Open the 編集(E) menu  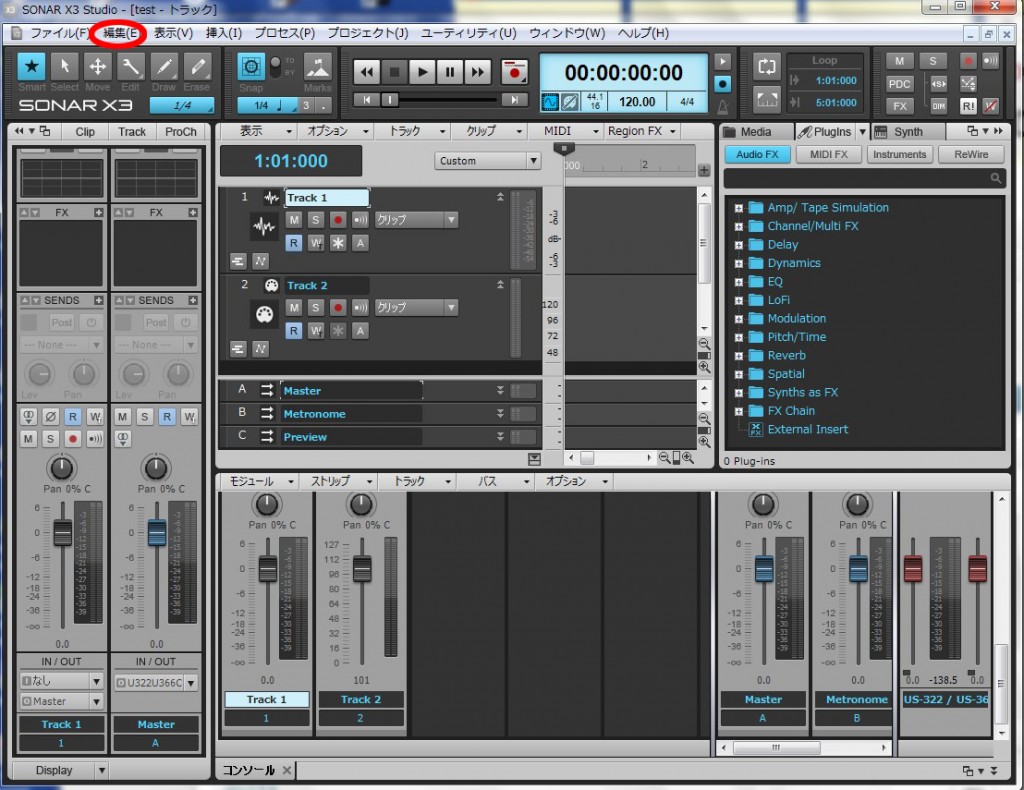coord(121,33)
